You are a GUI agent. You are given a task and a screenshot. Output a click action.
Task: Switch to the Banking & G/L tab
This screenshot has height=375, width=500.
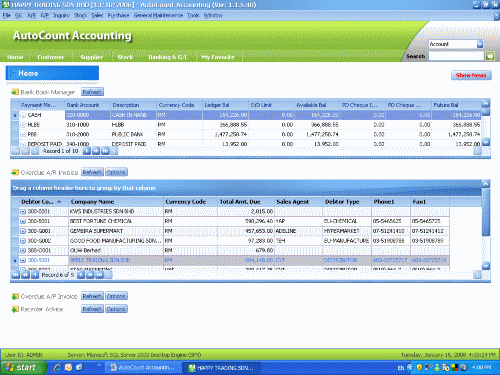167,57
